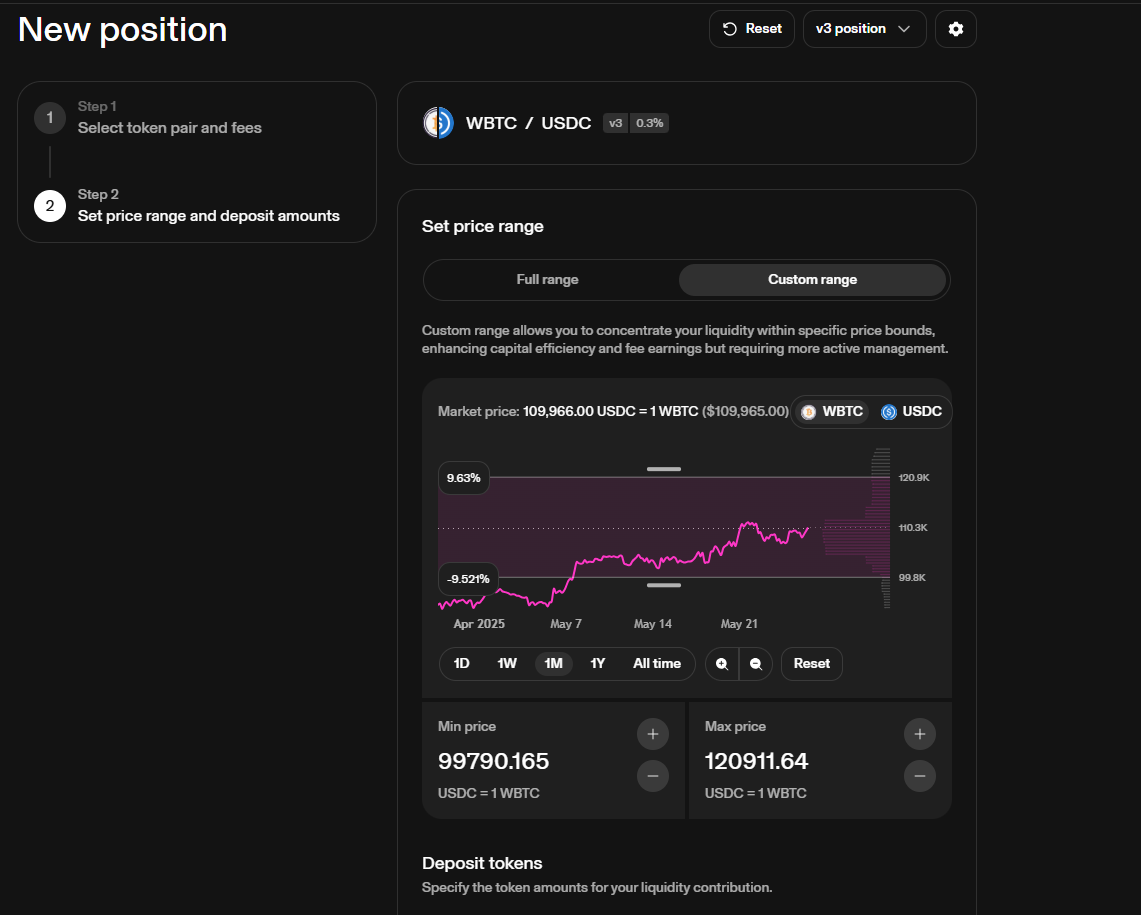This screenshot has height=915, width=1141.
Task: Click the 9.63% upper bound label
Action: (464, 478)
